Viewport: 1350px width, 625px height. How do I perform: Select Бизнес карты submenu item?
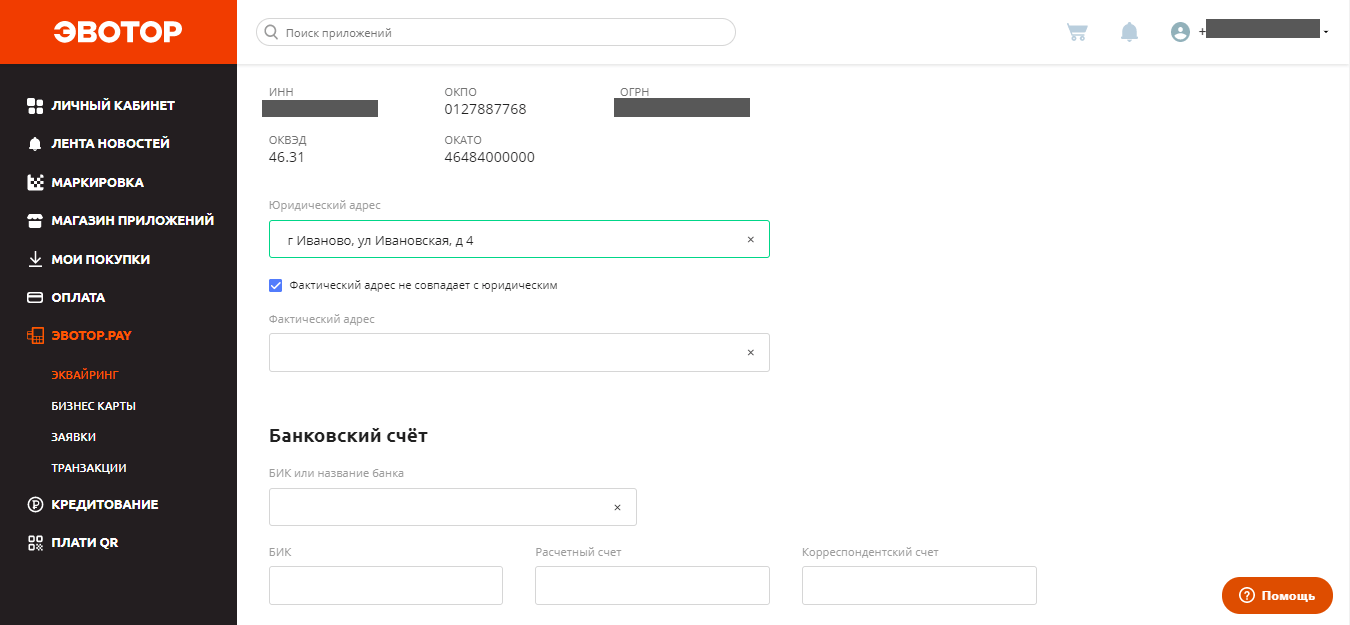click(93, 406)
